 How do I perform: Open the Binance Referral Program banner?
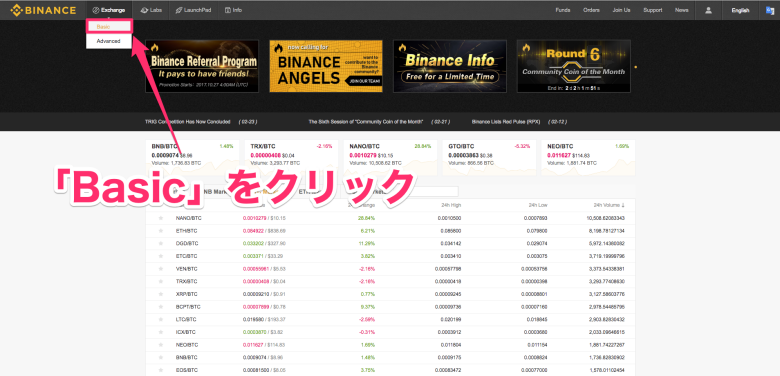coord(202,66)
